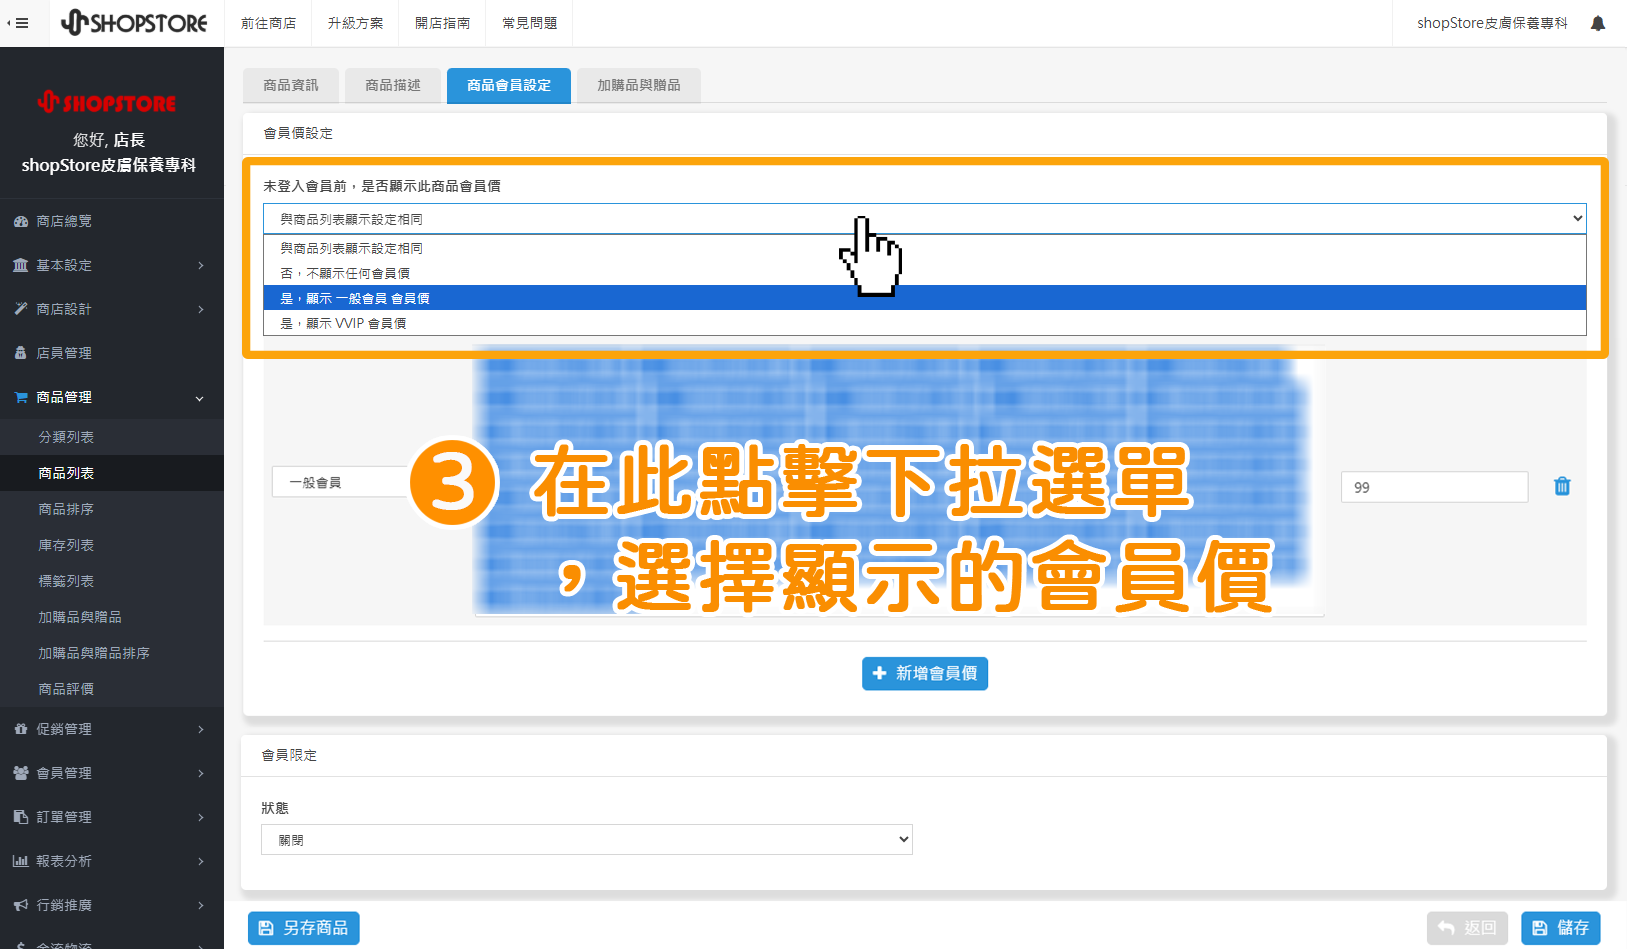1627x949 pixels.
Task: Click the bank icon beside 基本設定
Action: [21, 264]
